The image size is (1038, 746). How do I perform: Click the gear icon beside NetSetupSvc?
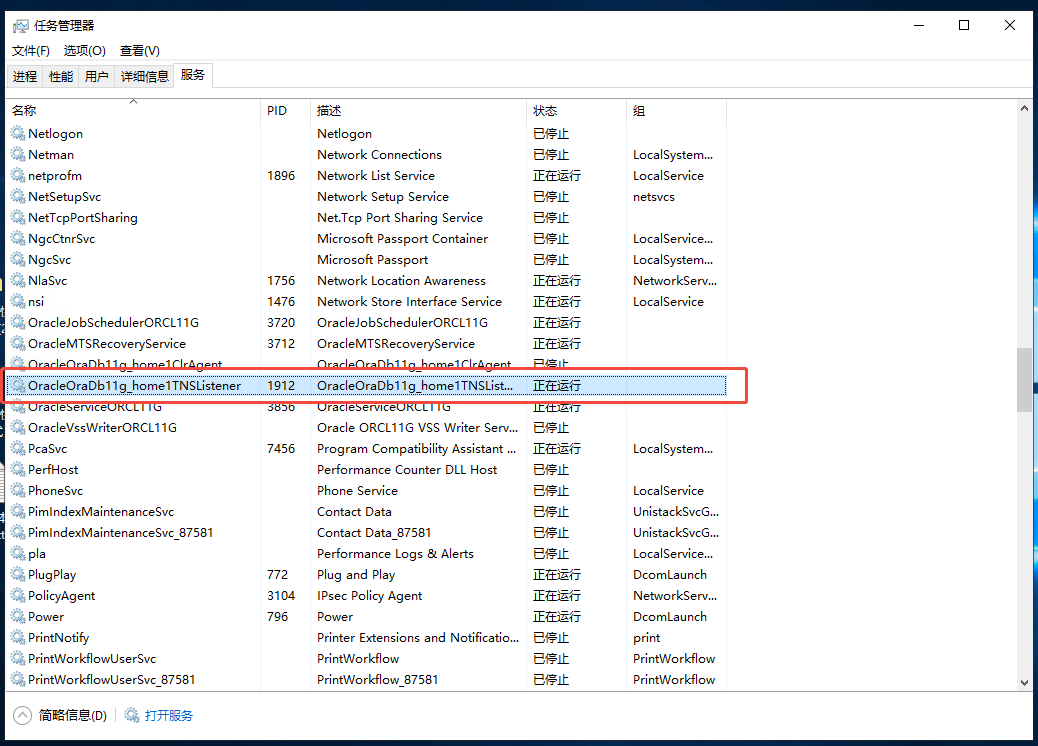pos(18,197)
